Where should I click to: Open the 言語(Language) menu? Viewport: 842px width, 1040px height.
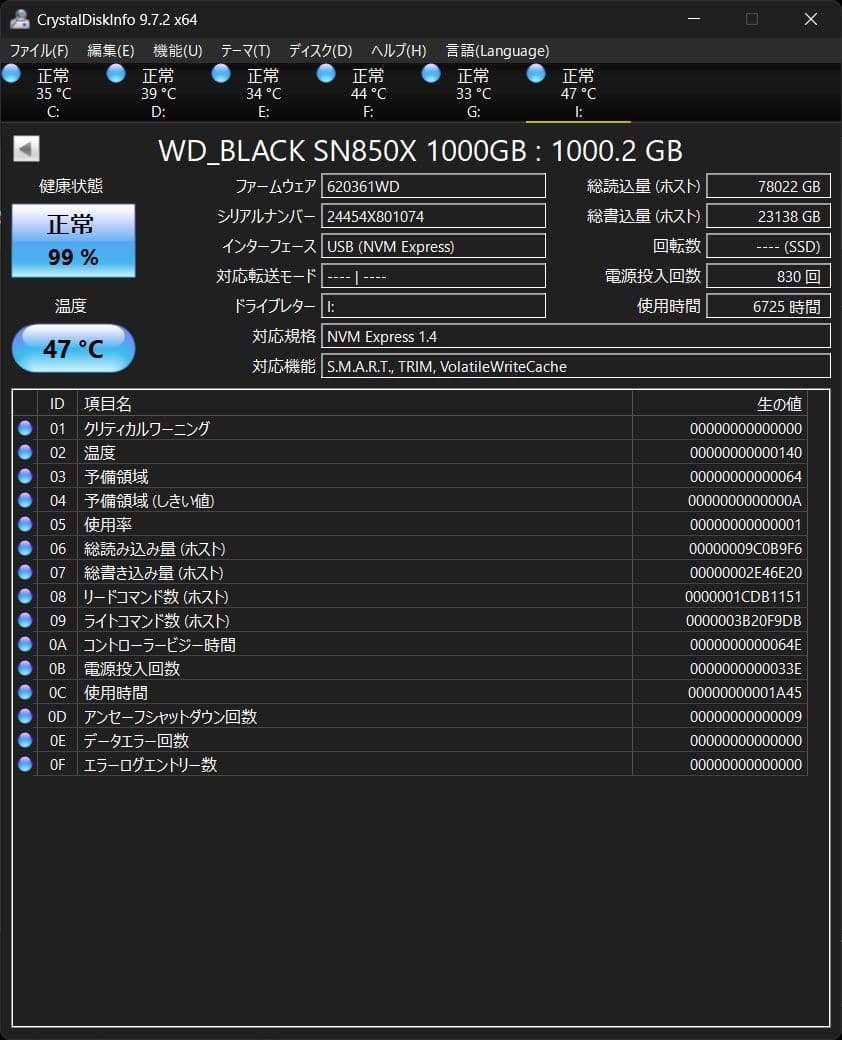pyautogui.click(x=500, y=50)
